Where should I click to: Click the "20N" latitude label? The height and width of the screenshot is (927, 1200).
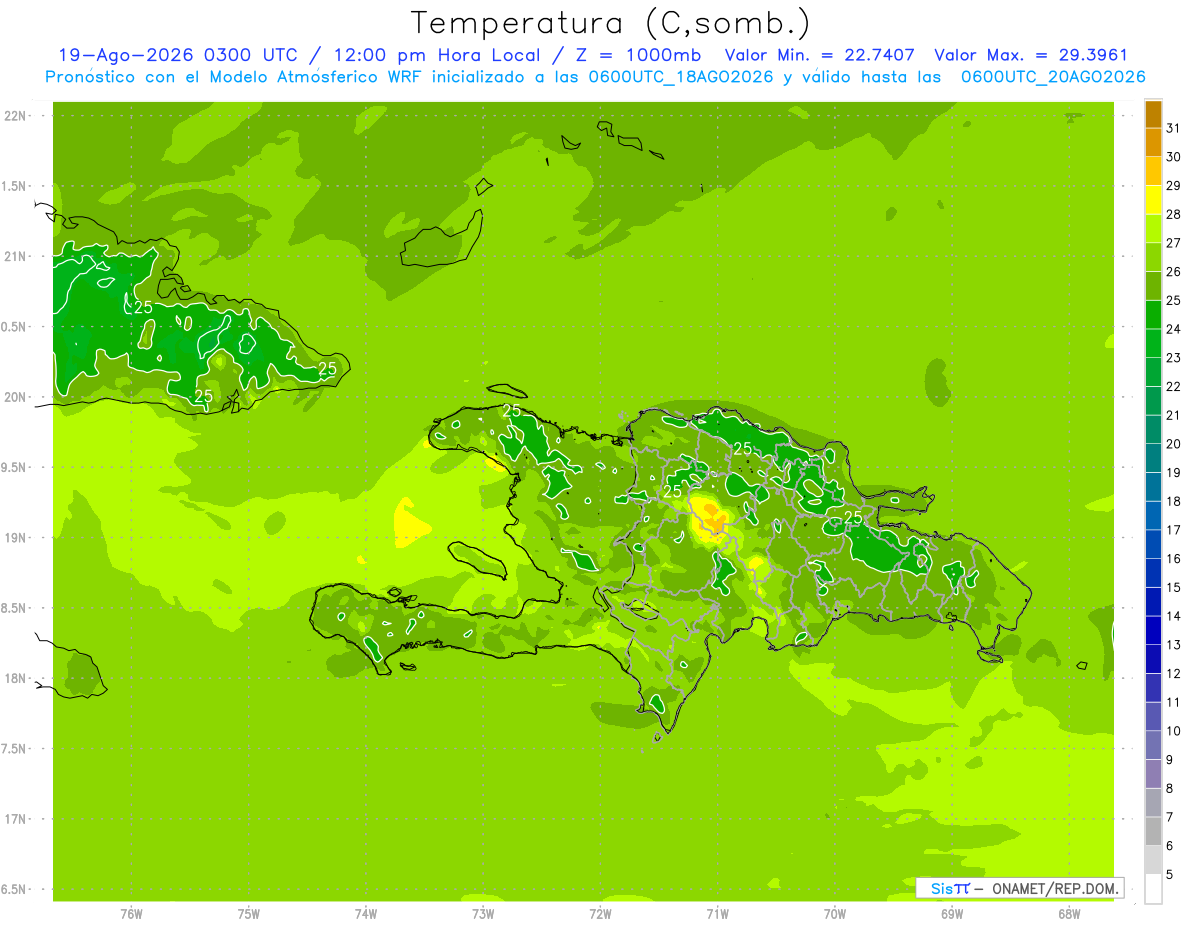pos(15,397)
